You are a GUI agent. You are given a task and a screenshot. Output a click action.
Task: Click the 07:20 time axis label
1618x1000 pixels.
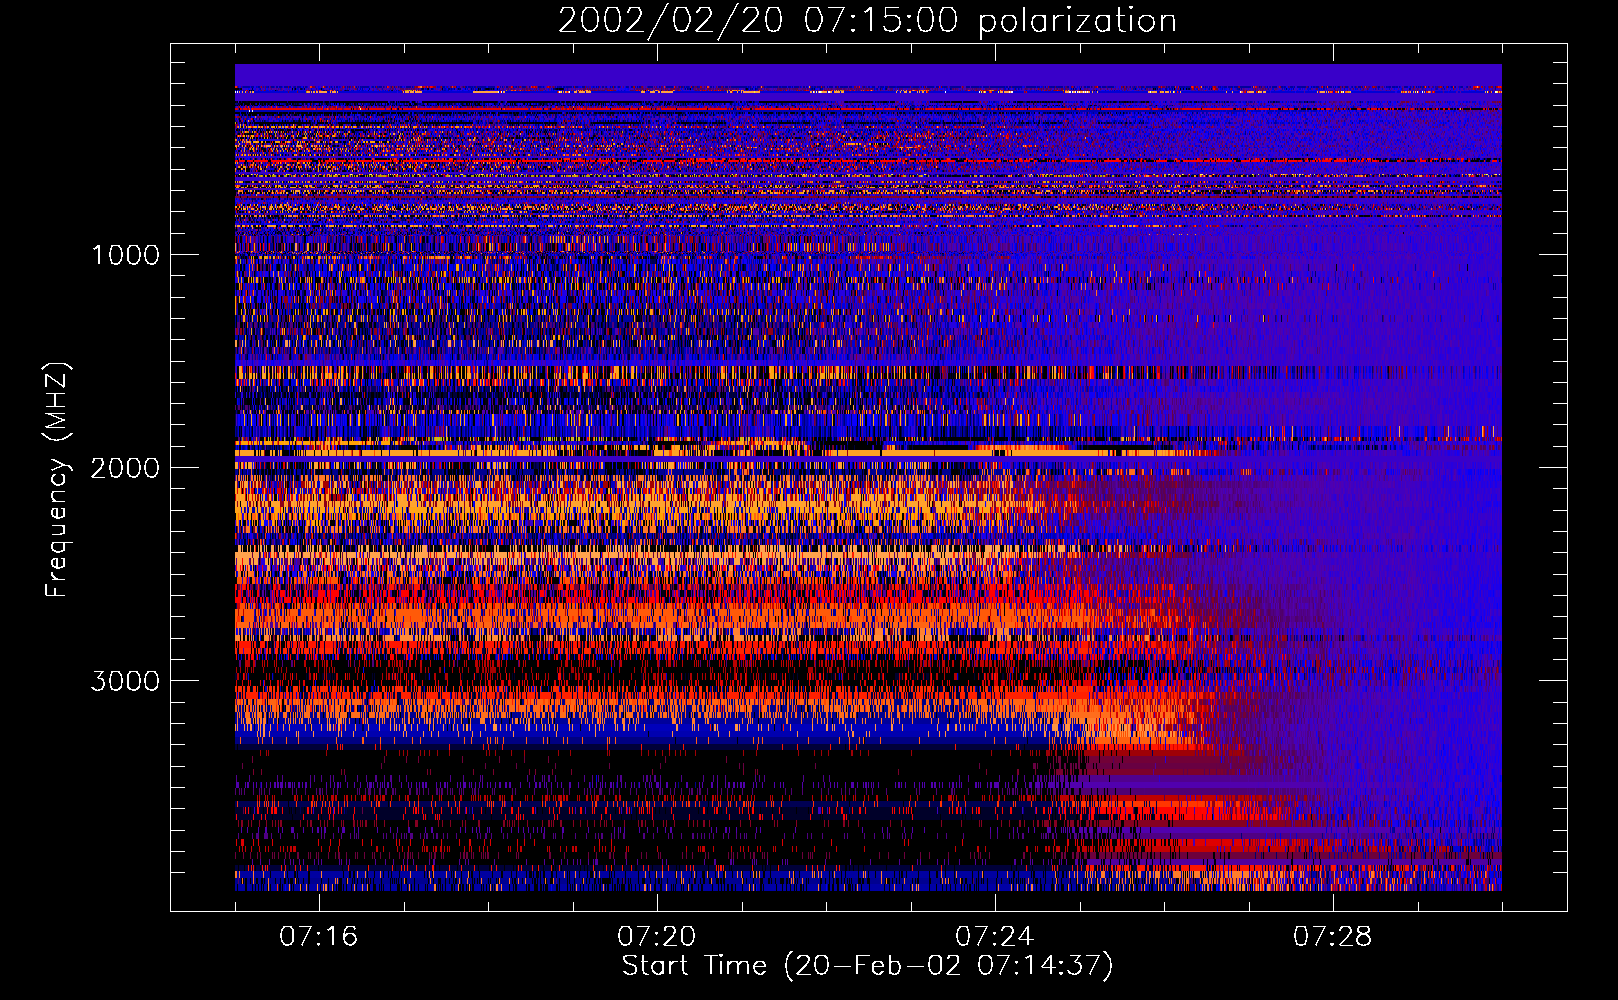[657, 937]
